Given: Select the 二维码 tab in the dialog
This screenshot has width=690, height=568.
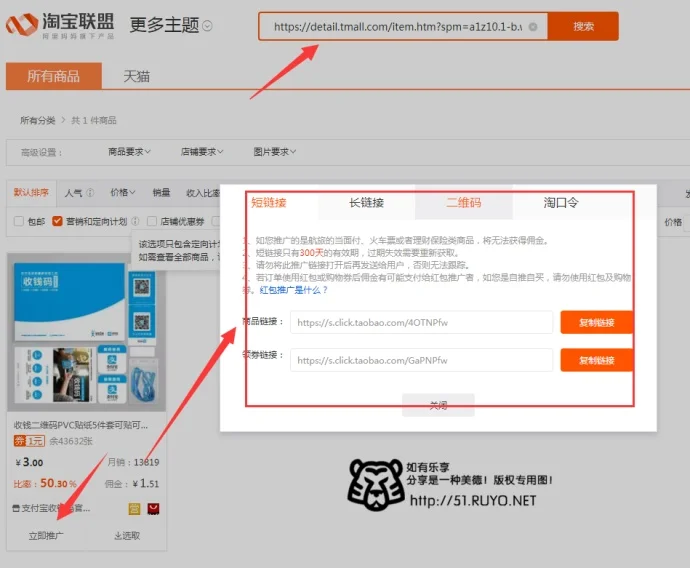Looking at the screenshot, I should (x=464, y=202).
